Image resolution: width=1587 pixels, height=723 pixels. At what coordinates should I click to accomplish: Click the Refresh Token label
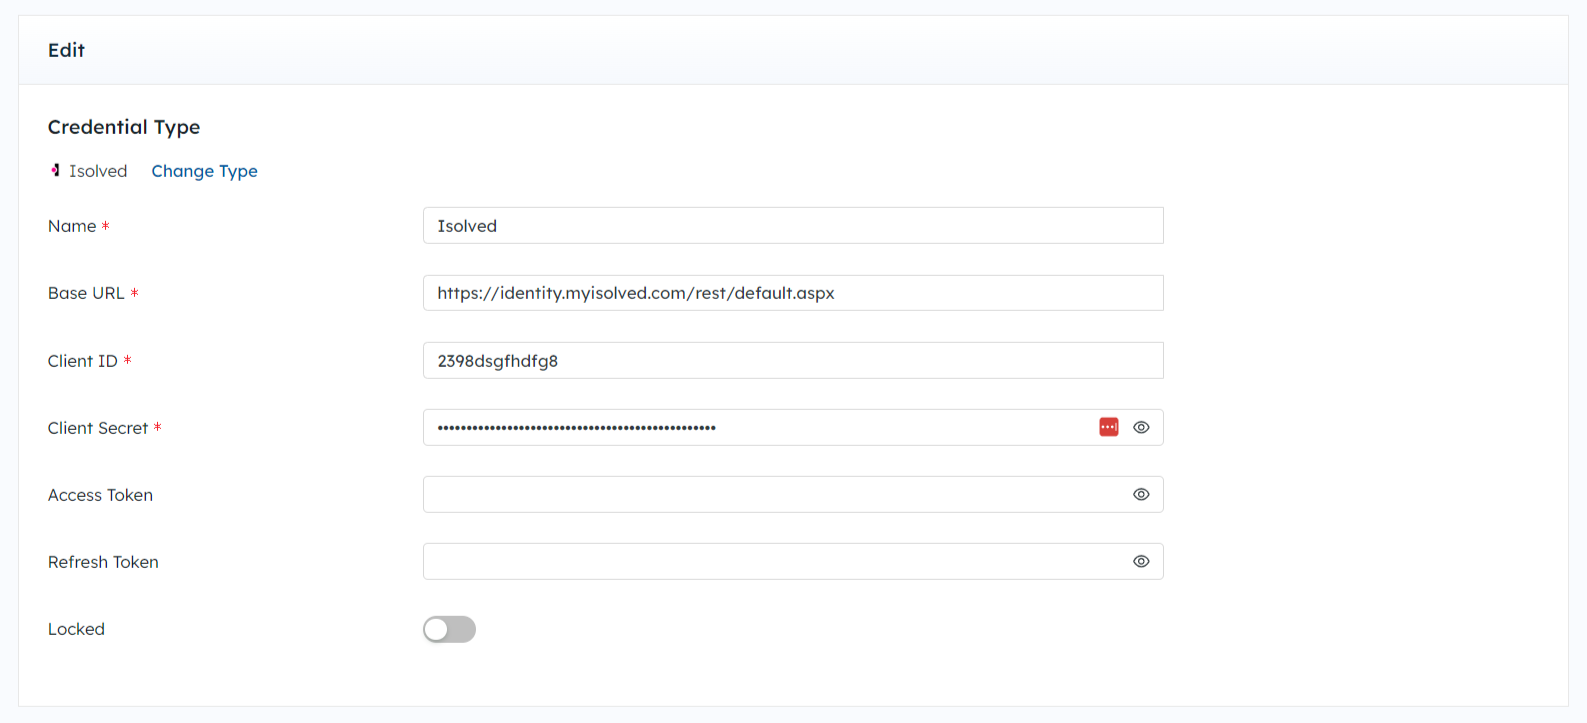103,562
